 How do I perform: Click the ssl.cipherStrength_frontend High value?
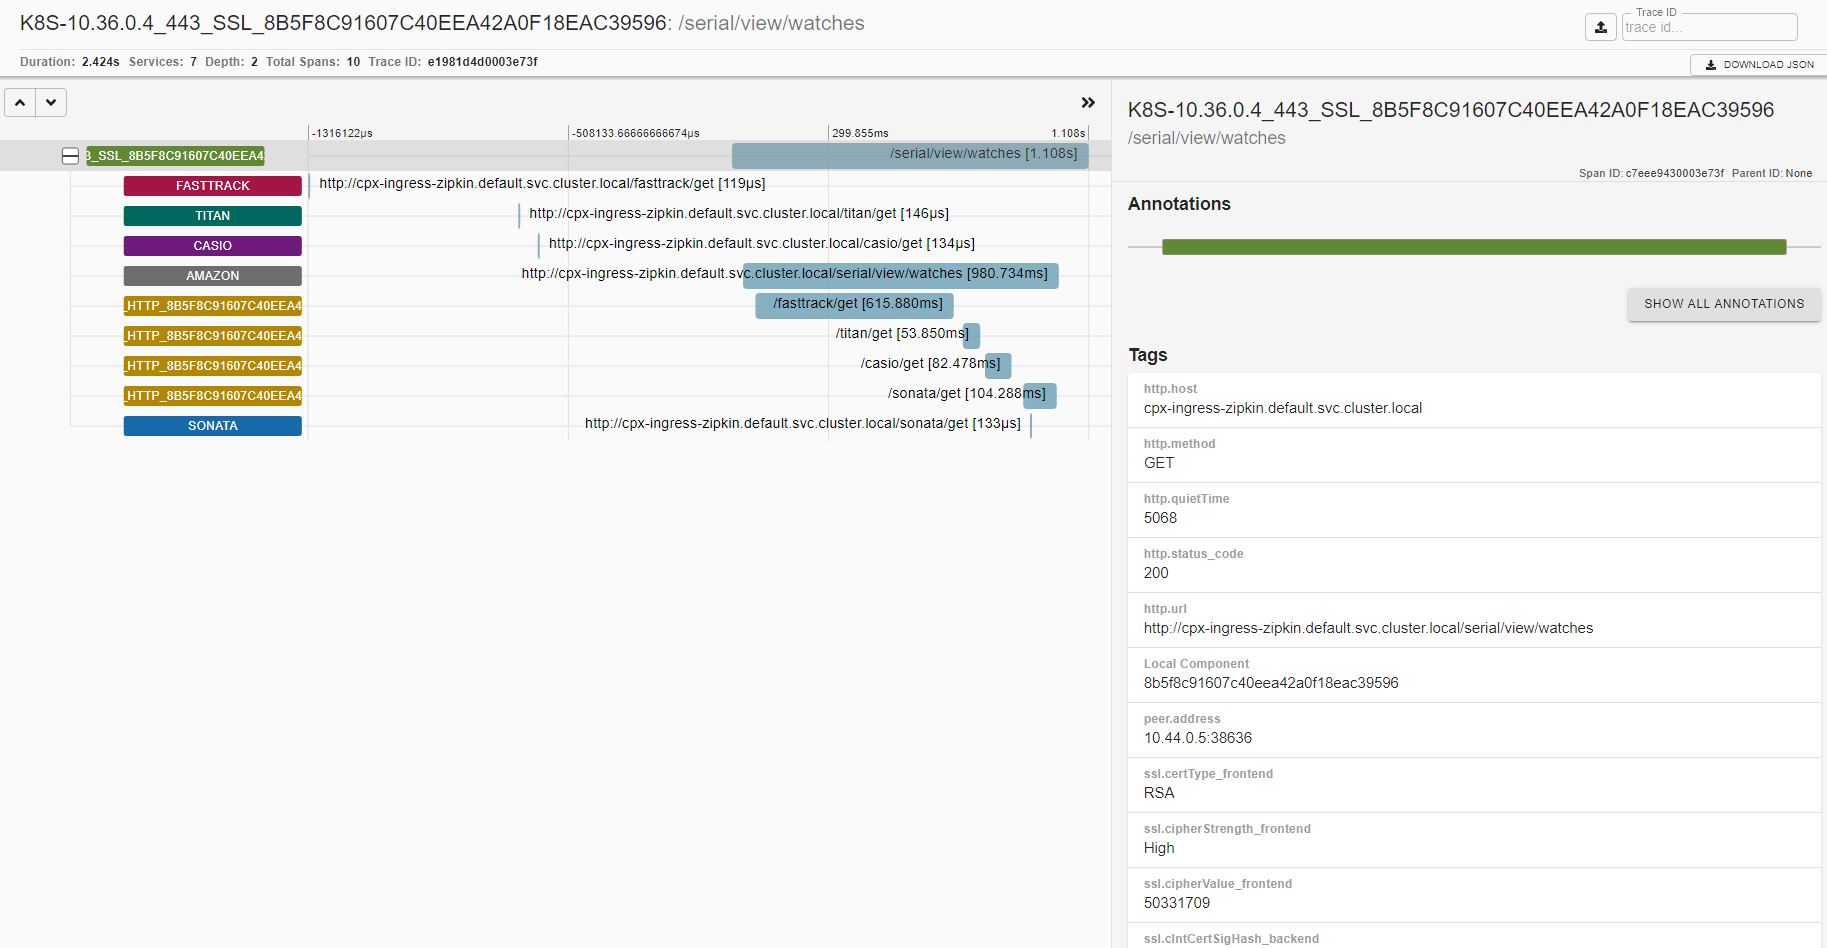coord(1159,848)
